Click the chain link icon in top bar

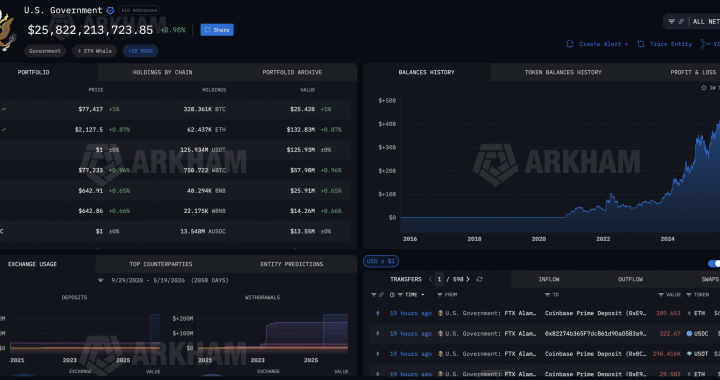click(x=681, y=22)
